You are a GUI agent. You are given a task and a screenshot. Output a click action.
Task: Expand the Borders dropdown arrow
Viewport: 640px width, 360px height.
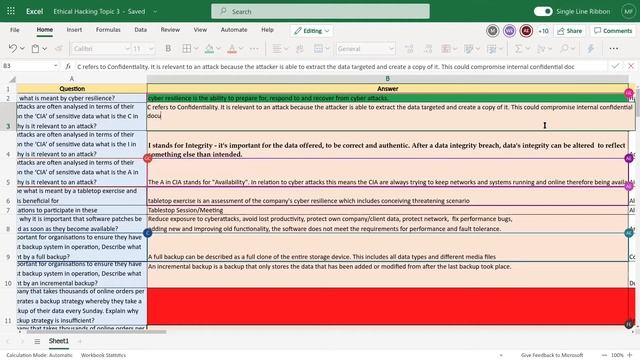point(196,49)
